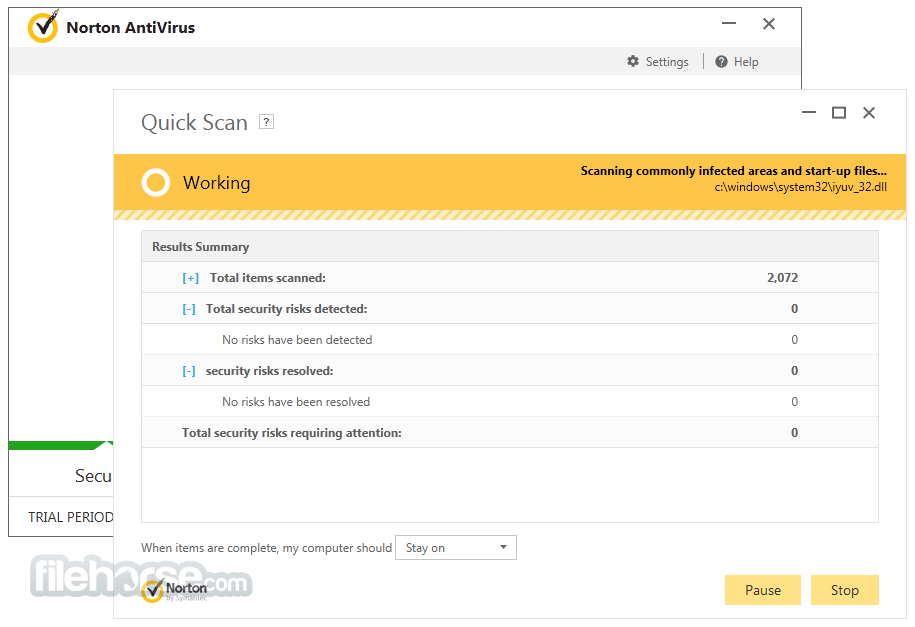Click the Norton AntiVirus title text

click(131, 27)
